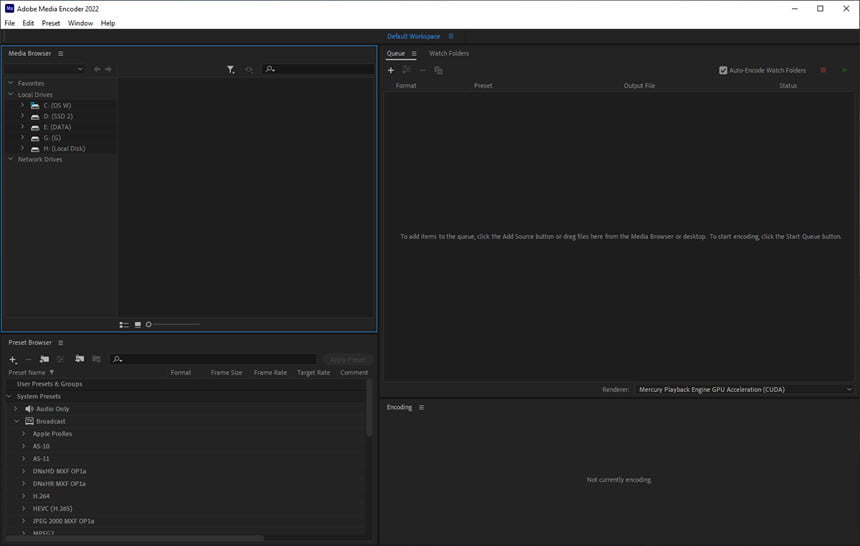This screenshot has height=546, width=860.
Task: Click the red Stop Queue icon
Action: [823, 70]
